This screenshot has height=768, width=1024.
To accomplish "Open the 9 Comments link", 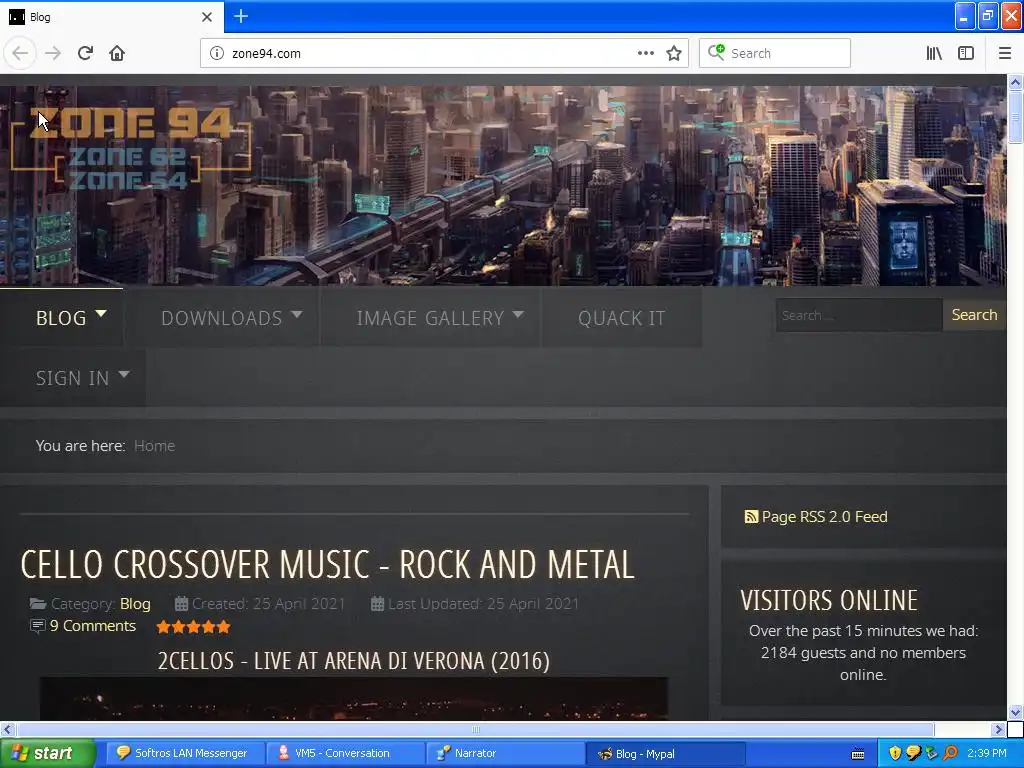I will point(93,626).
